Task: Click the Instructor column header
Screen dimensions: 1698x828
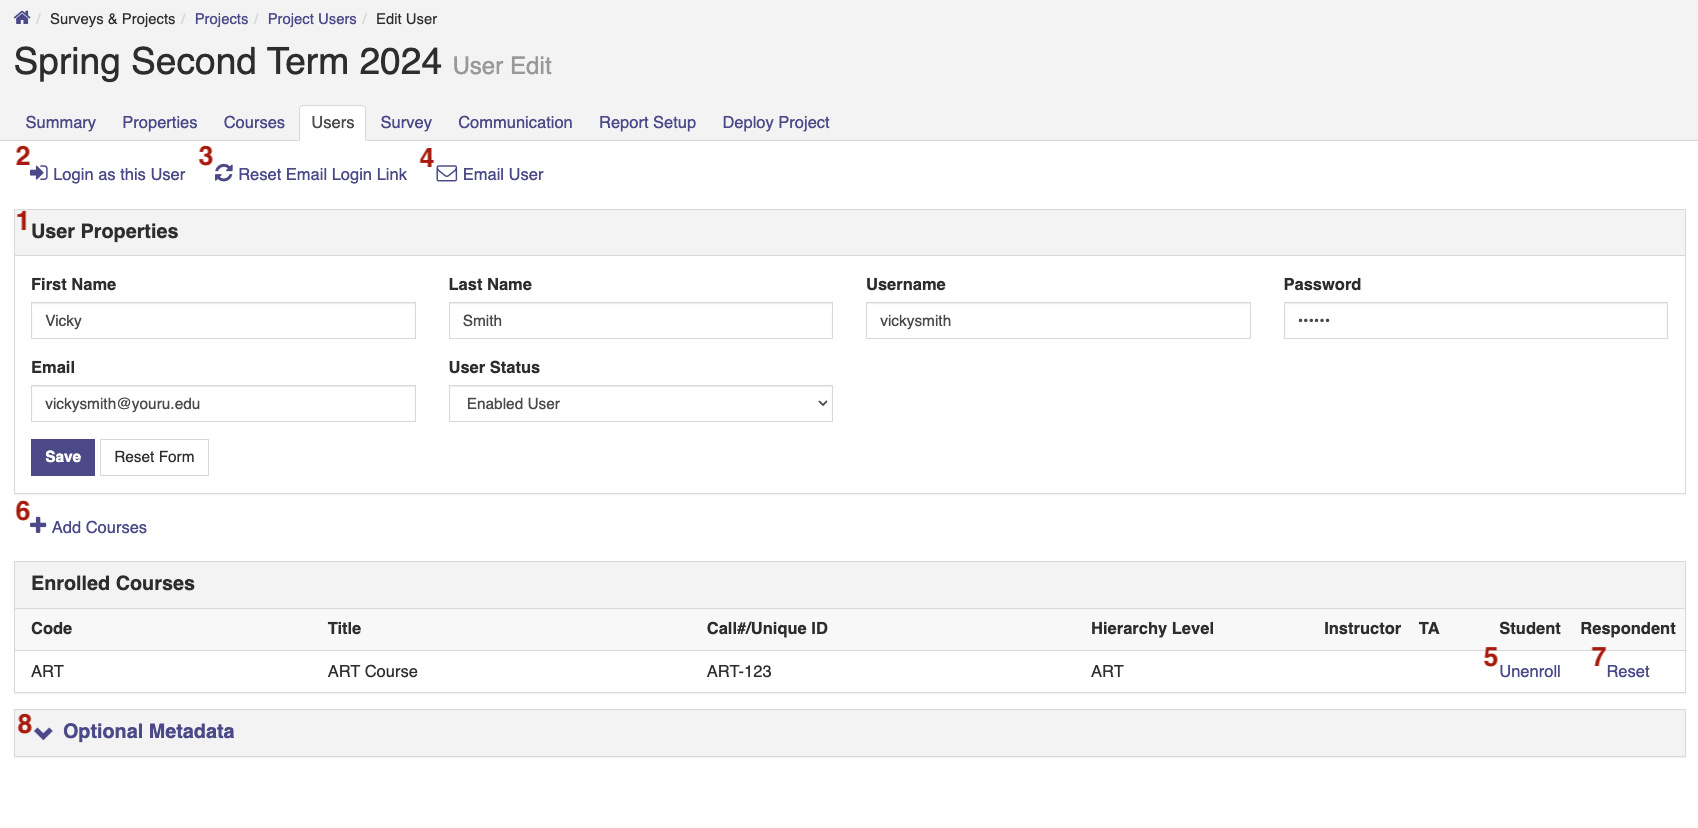Action: (x=1362, y=628)
